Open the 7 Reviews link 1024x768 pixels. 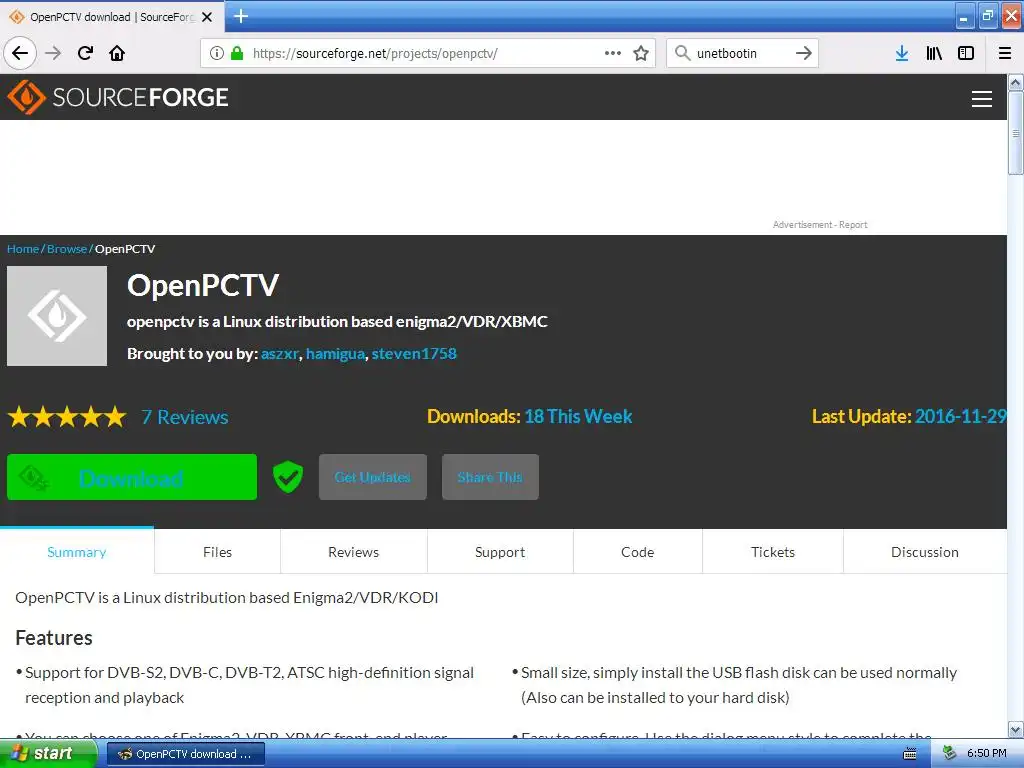(185, 417)
